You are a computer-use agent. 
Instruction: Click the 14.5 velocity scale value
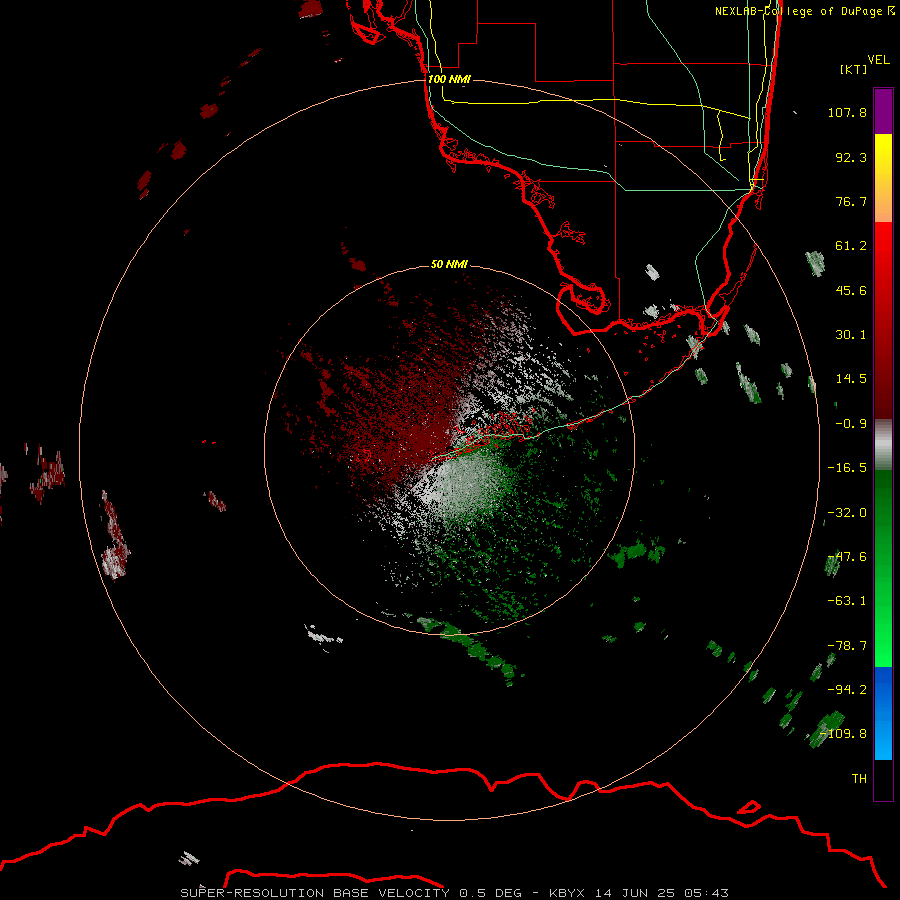(x=851, y=379)
